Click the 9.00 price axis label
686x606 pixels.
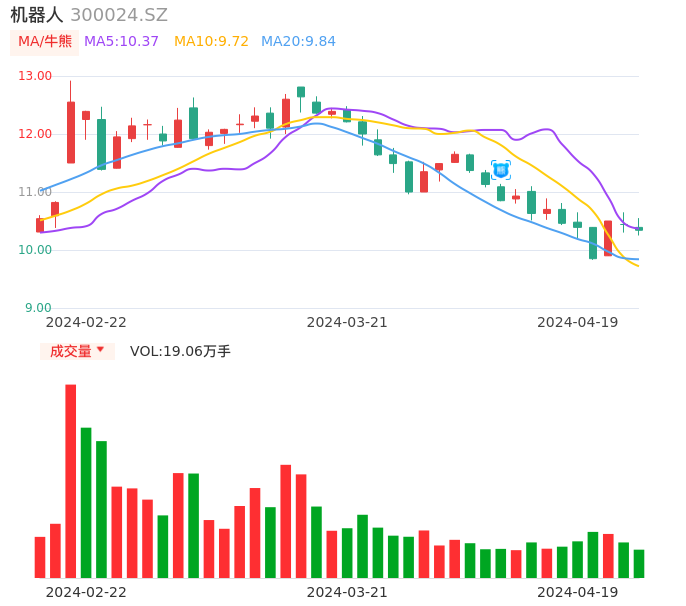pos(38,308)
